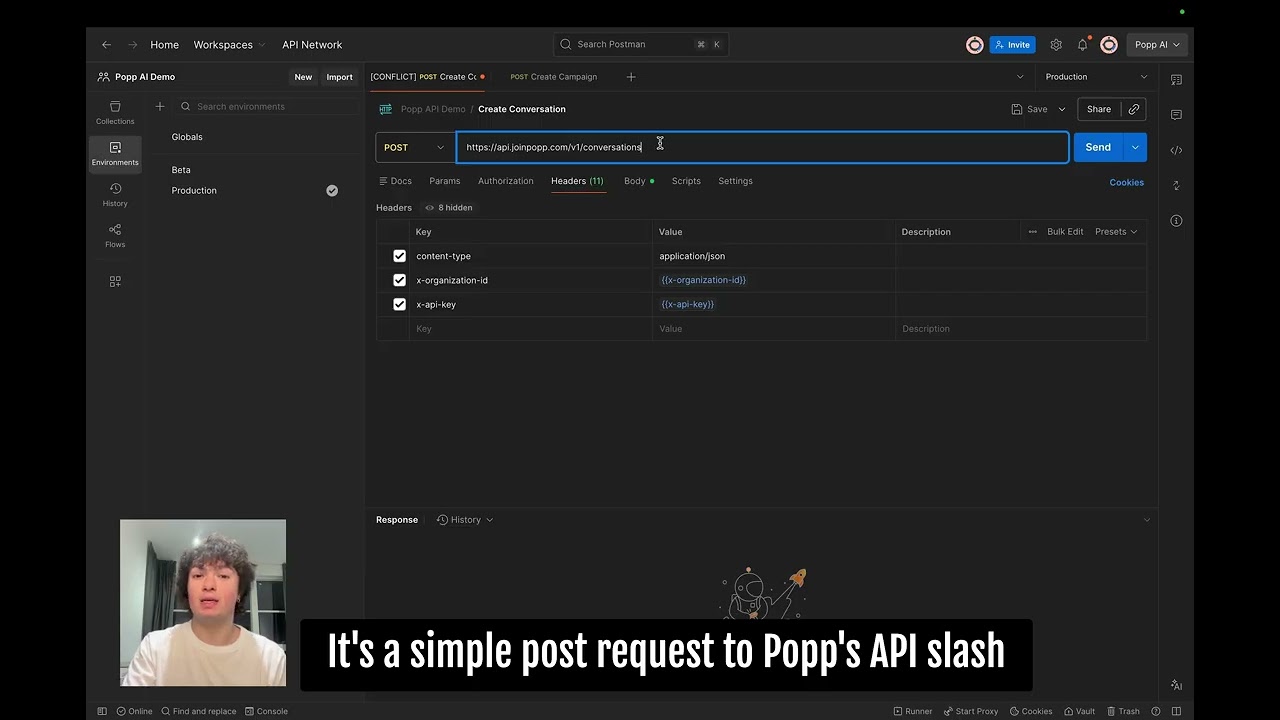Switch to the Body tab

pyautogui.click(x=638, y=181)
